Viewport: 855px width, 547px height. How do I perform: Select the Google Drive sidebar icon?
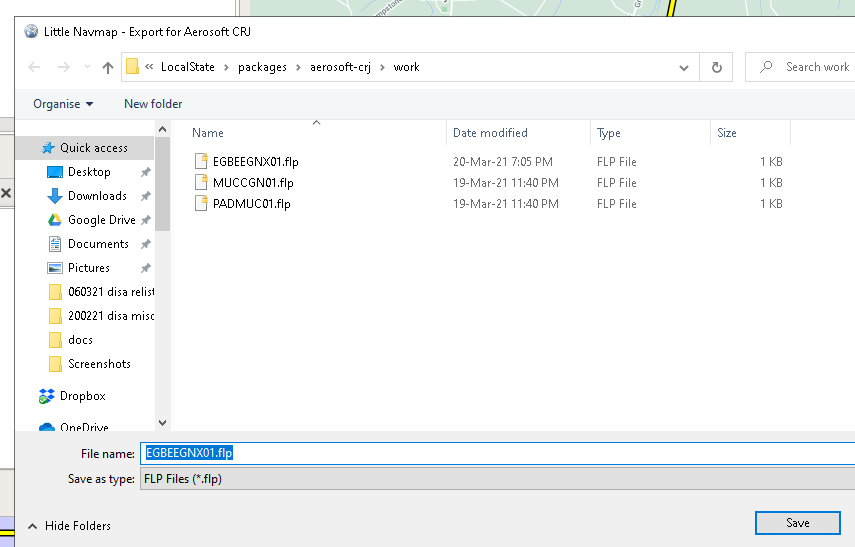(x=55, y=220)
